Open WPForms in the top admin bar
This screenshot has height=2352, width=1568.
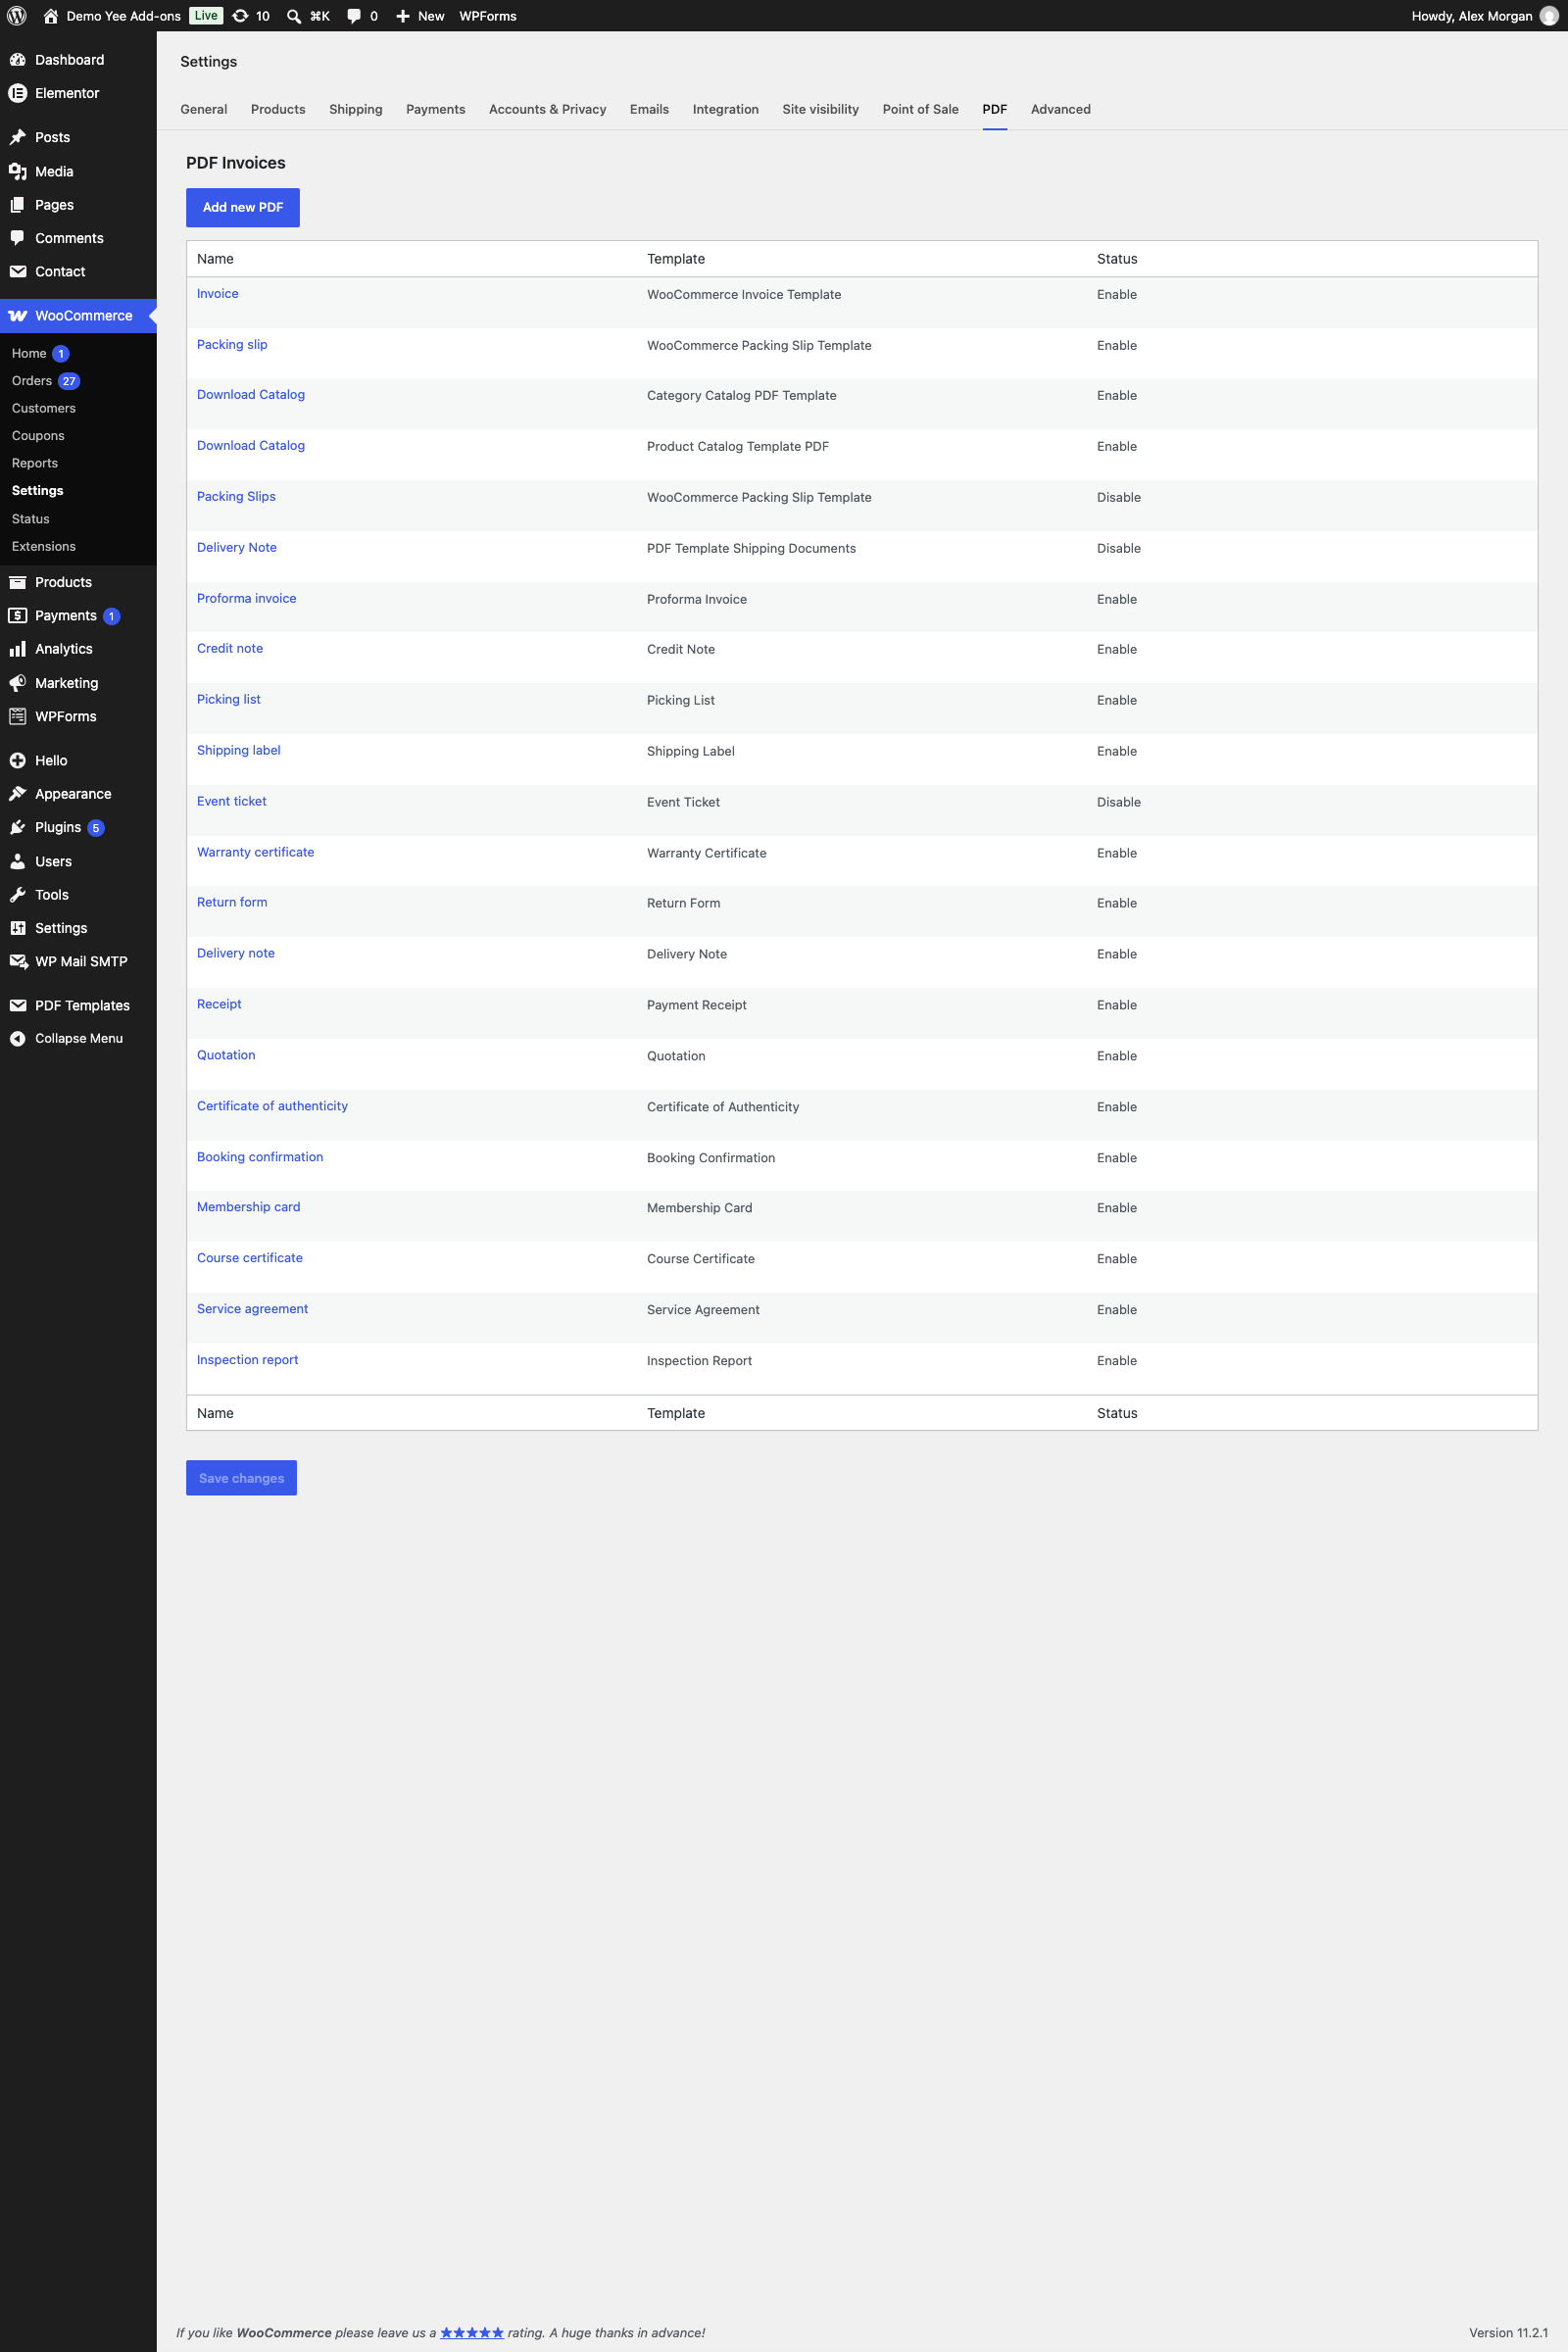click(x=488, y=16)
